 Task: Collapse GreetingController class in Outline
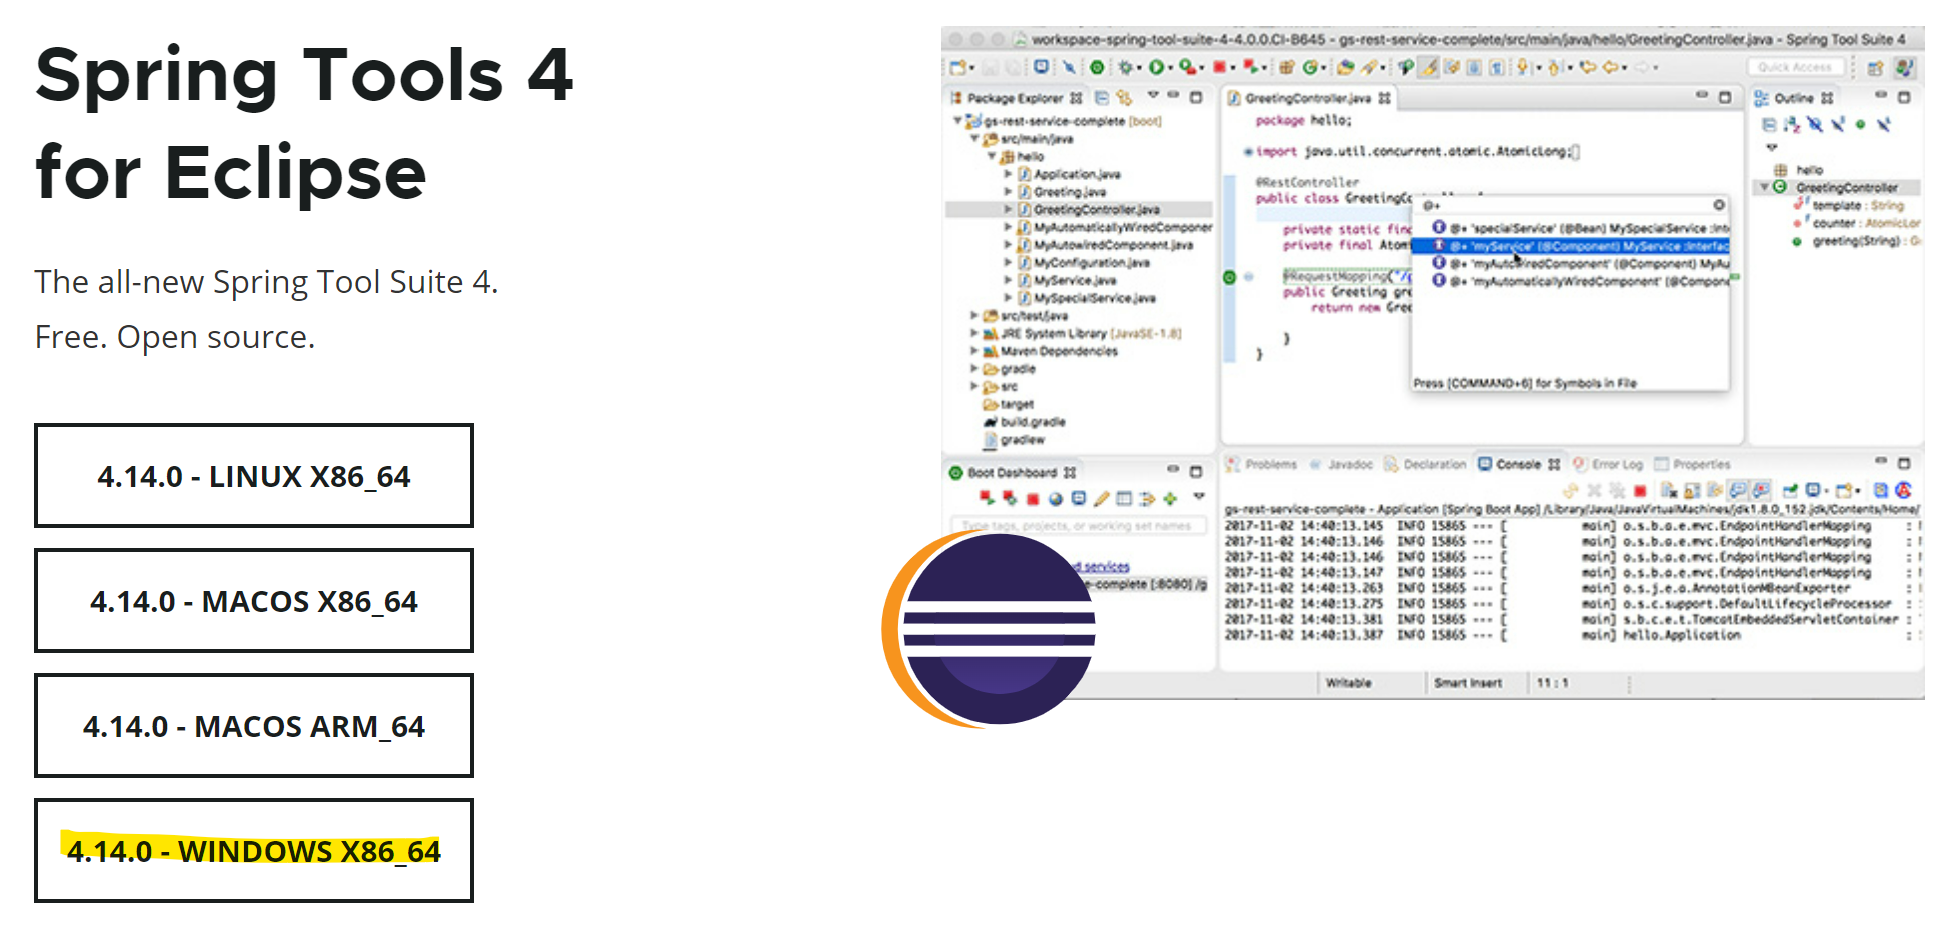point(1765,187)
